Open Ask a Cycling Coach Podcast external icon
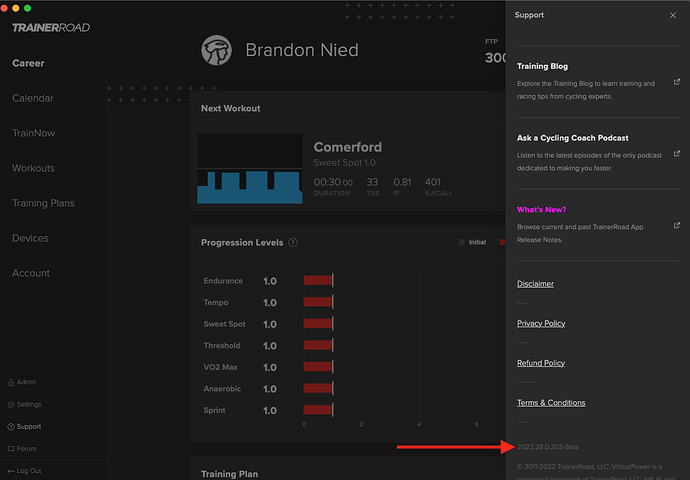This screenshot has height=480, width=690. click(677, 154)
